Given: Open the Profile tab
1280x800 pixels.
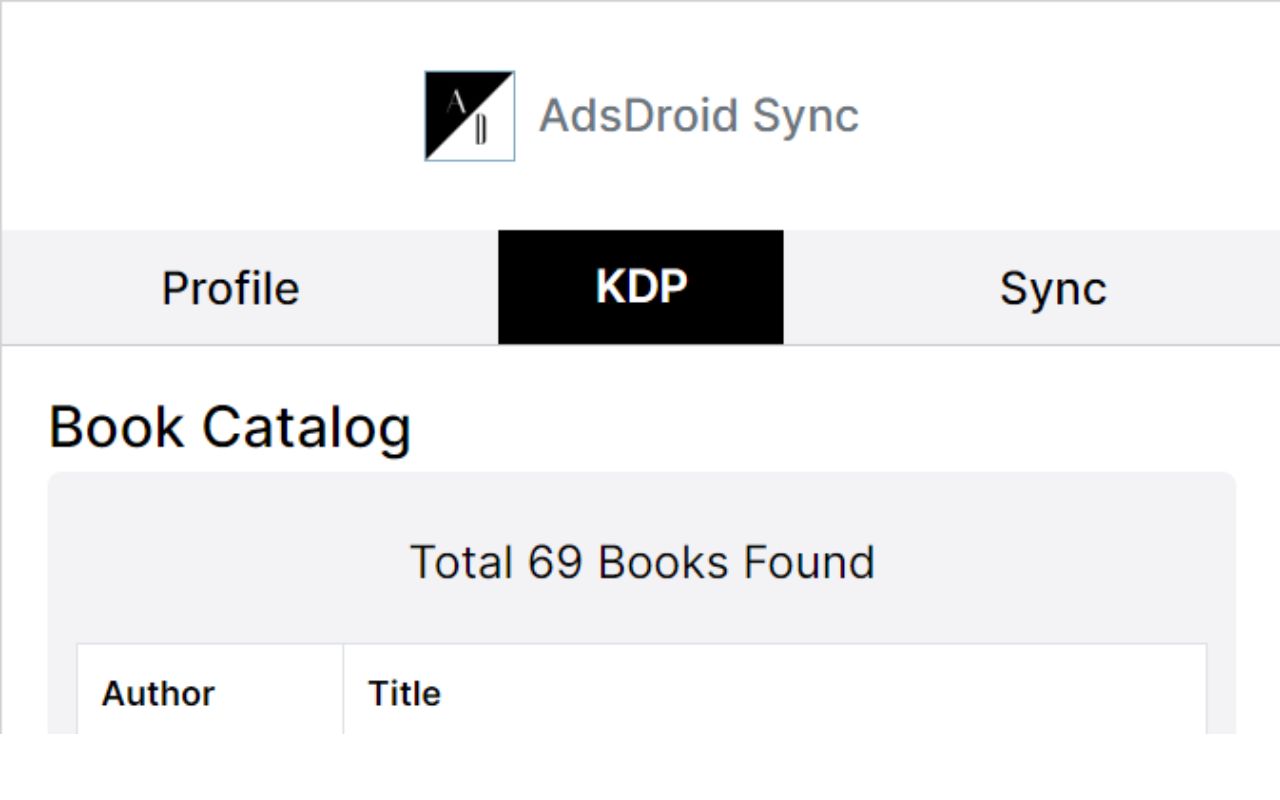Looking at the screenshot, I should coord(230,287).
